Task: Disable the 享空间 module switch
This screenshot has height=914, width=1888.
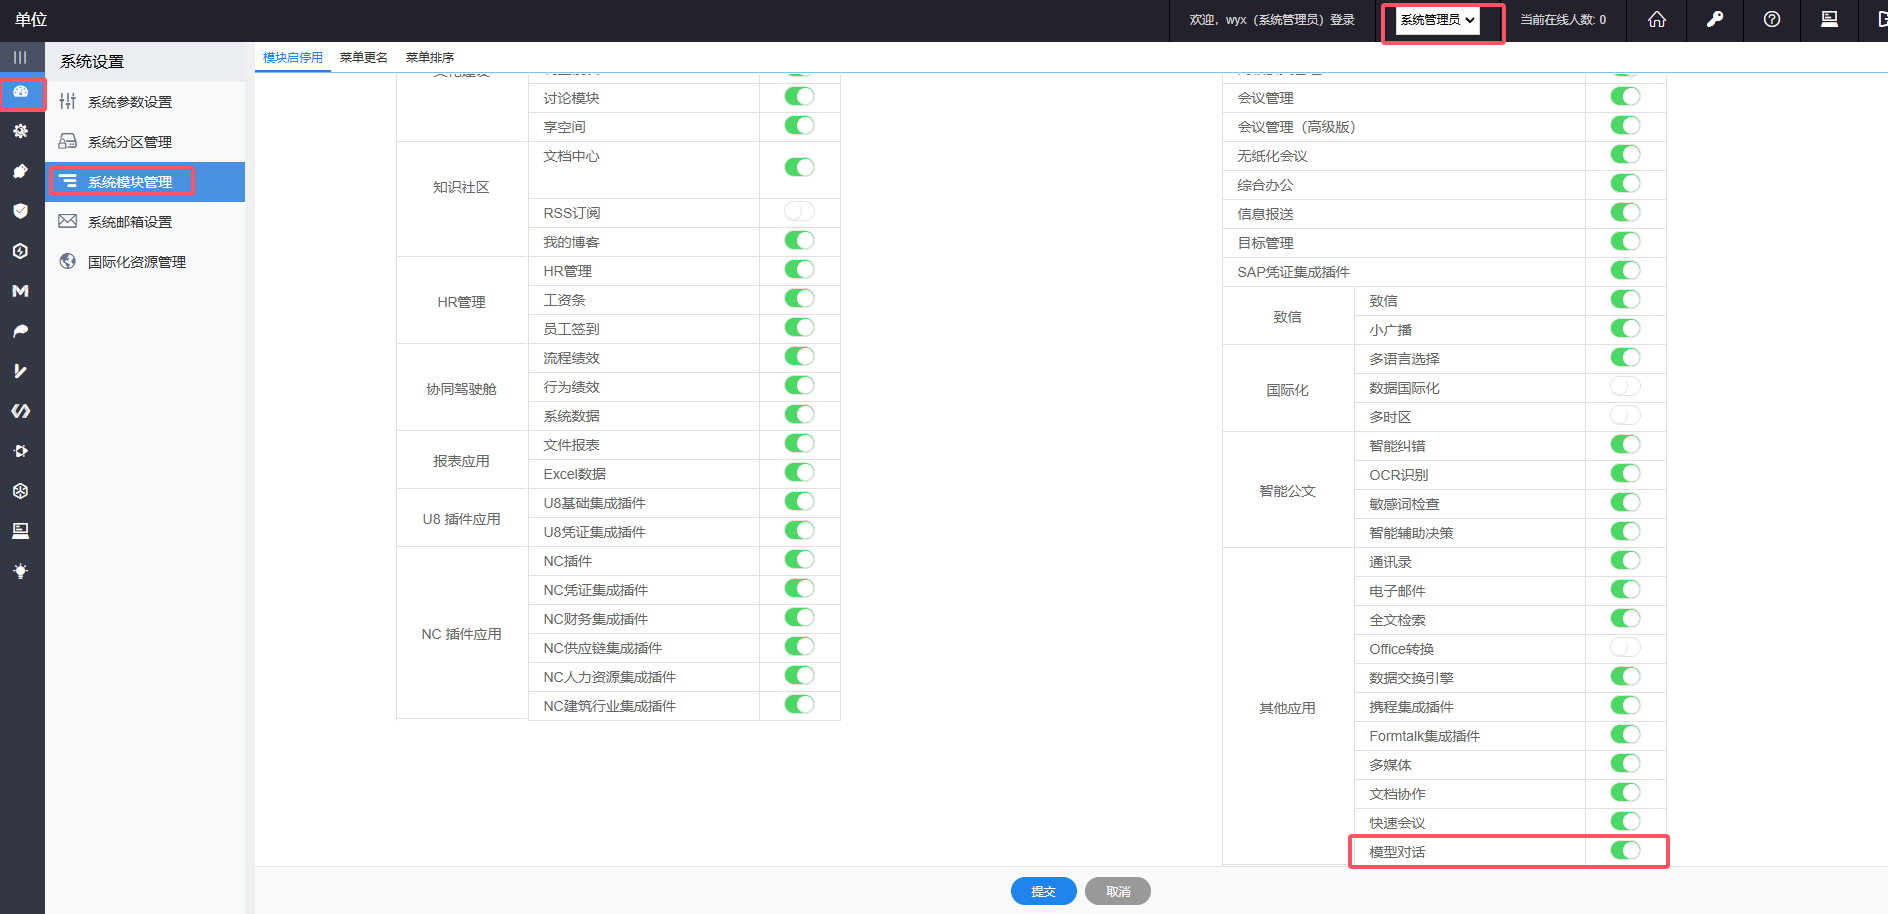Action: pyautogui.click(x=799, y=125)
